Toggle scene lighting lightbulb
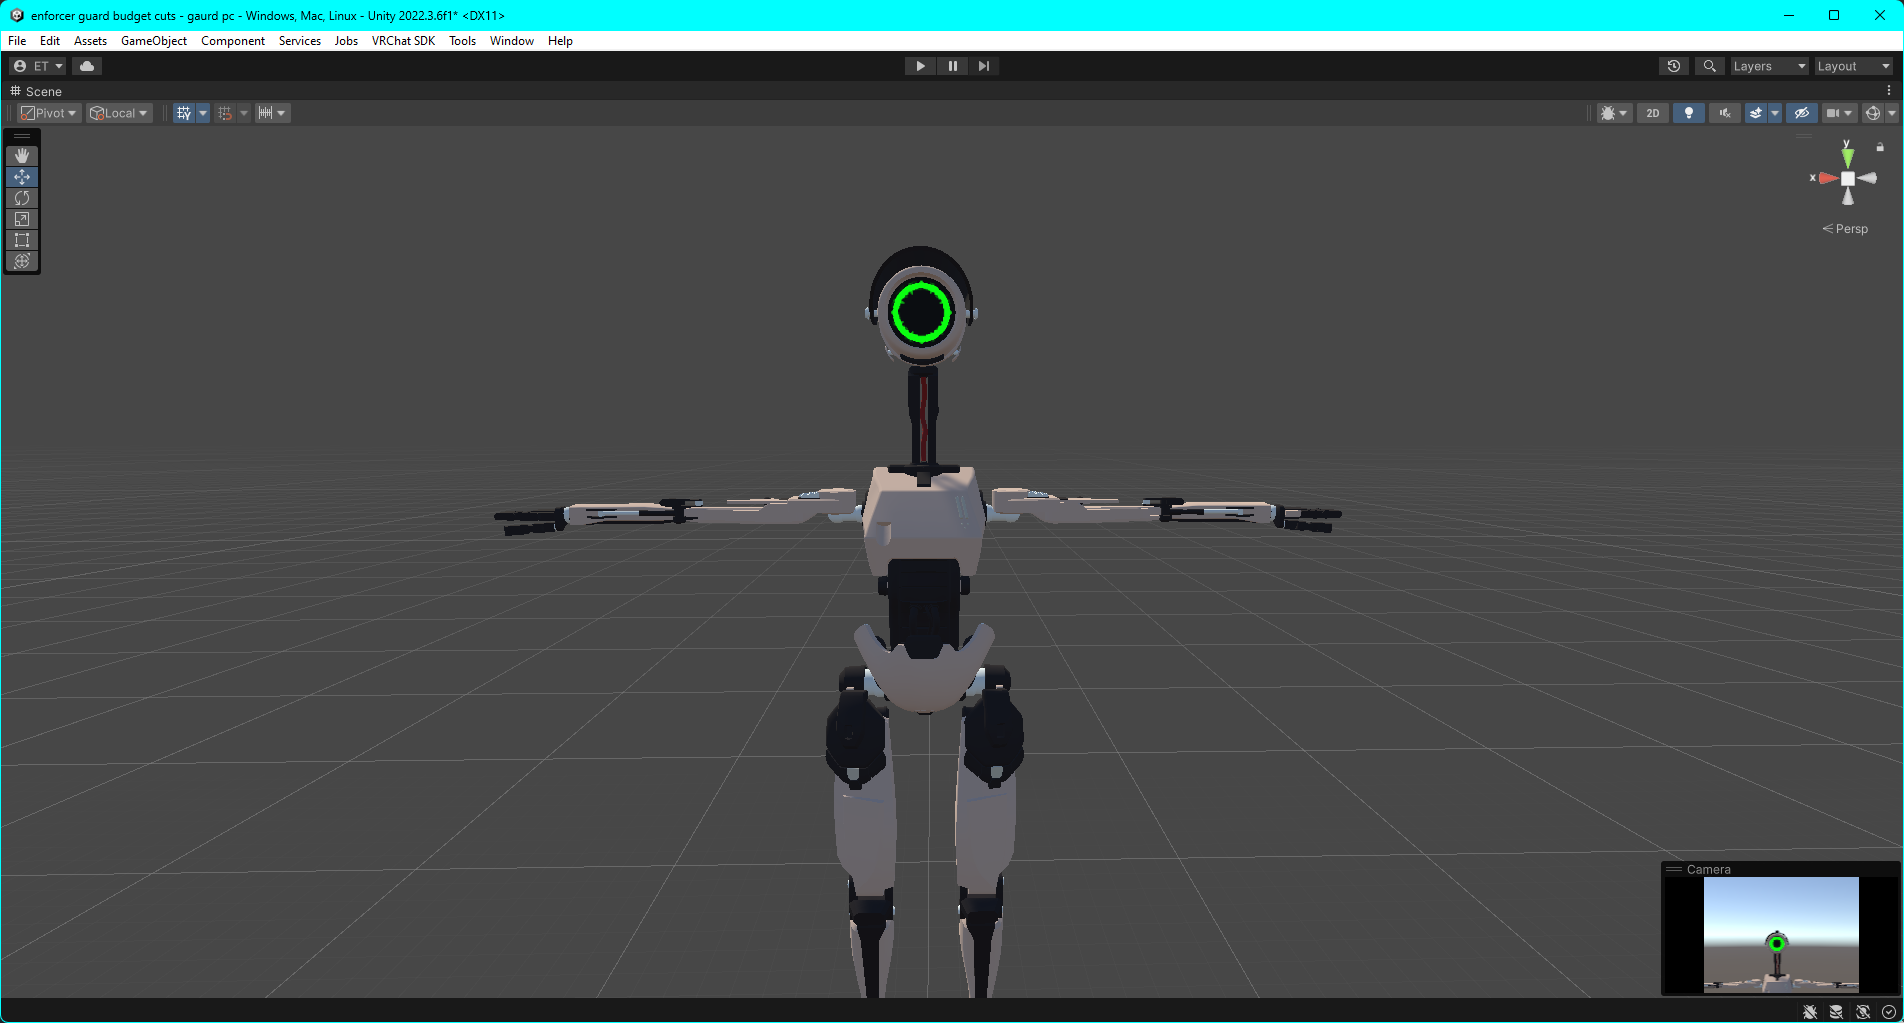1904x1023 pixels. 1689,113
